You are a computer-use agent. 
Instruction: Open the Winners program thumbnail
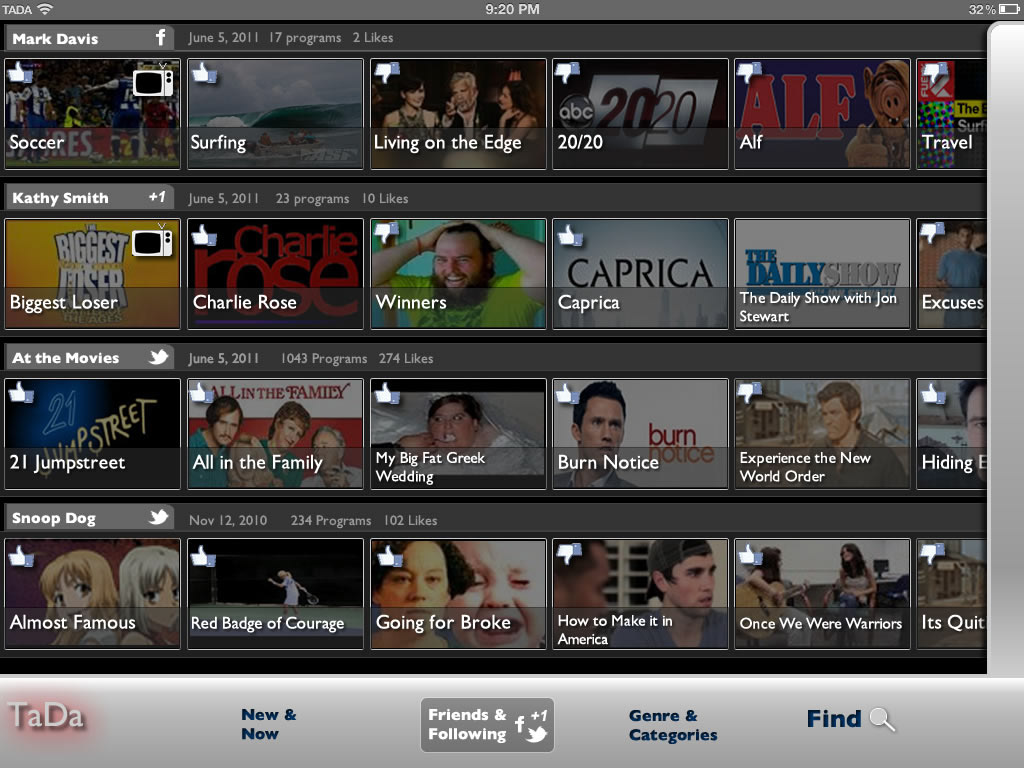coord(458,274)
